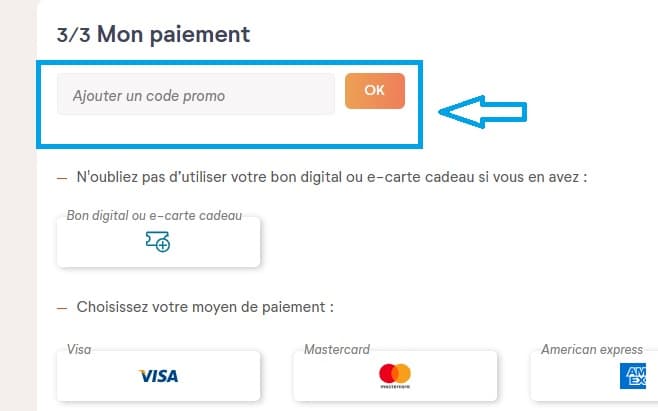The image size is (658, 411).
Task: Click the "Bon digital ou e-carte cadeau" label
Action: [x=154, y=215]
